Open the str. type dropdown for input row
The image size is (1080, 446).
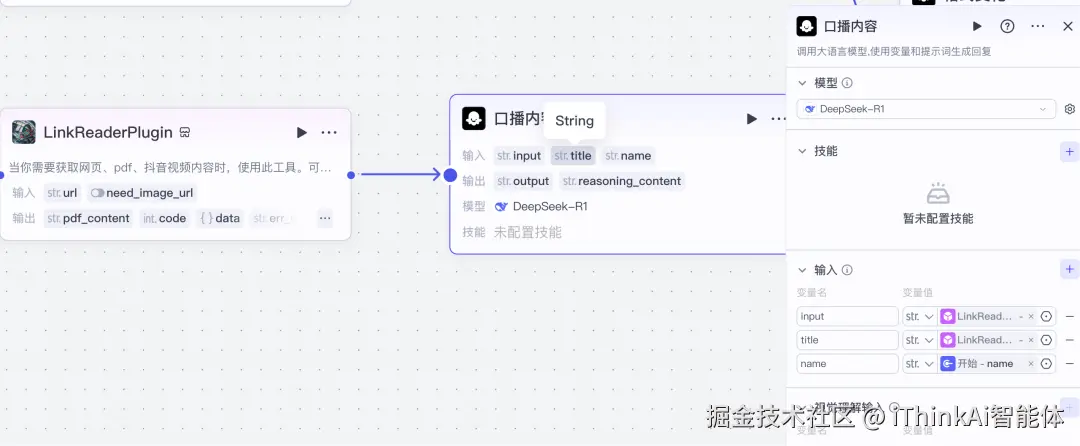(x=920, y=317)
